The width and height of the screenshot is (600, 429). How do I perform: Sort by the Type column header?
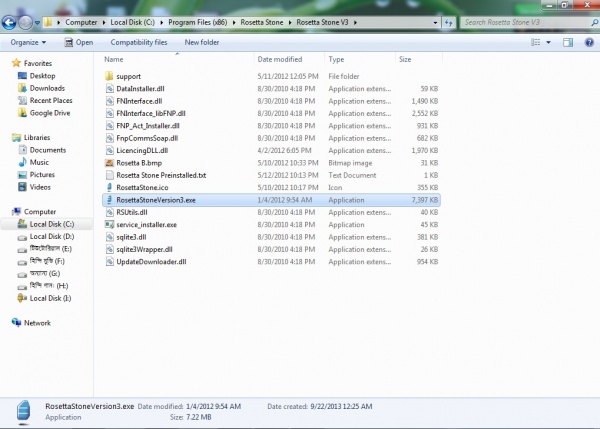336,59
